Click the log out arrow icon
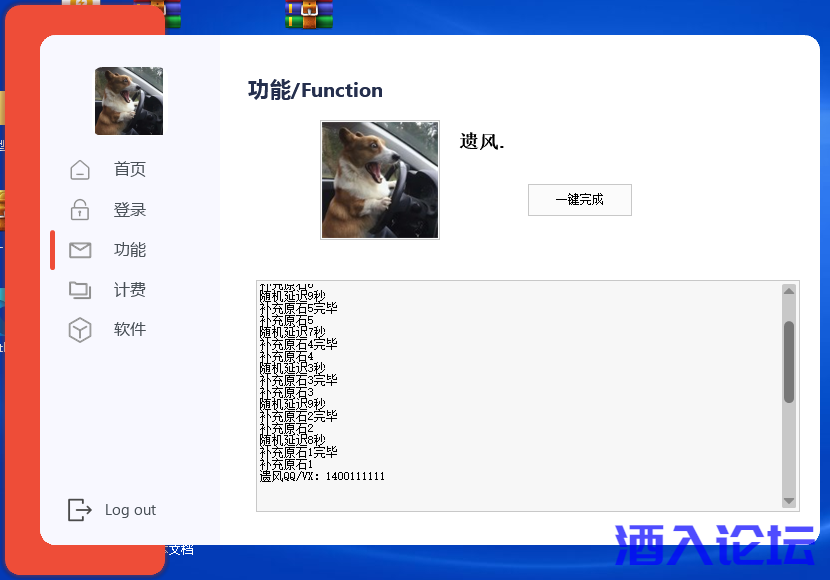Screen dimensions: 830x580 tap(79, 510)
